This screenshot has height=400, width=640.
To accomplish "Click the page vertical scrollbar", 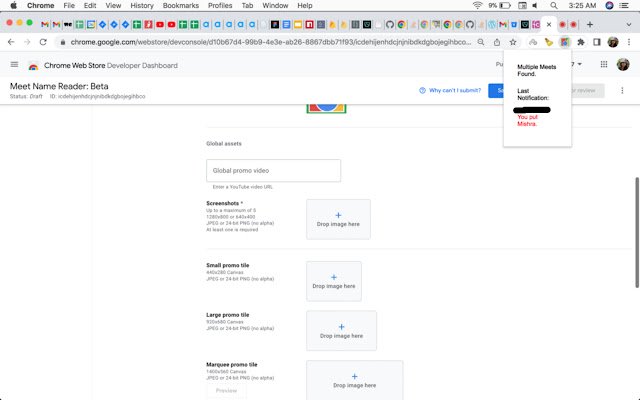I will [637, 233].
